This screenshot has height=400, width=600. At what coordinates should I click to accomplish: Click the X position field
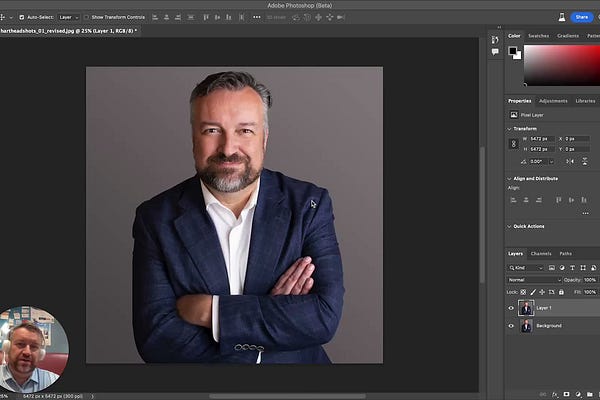pos(577,139)
